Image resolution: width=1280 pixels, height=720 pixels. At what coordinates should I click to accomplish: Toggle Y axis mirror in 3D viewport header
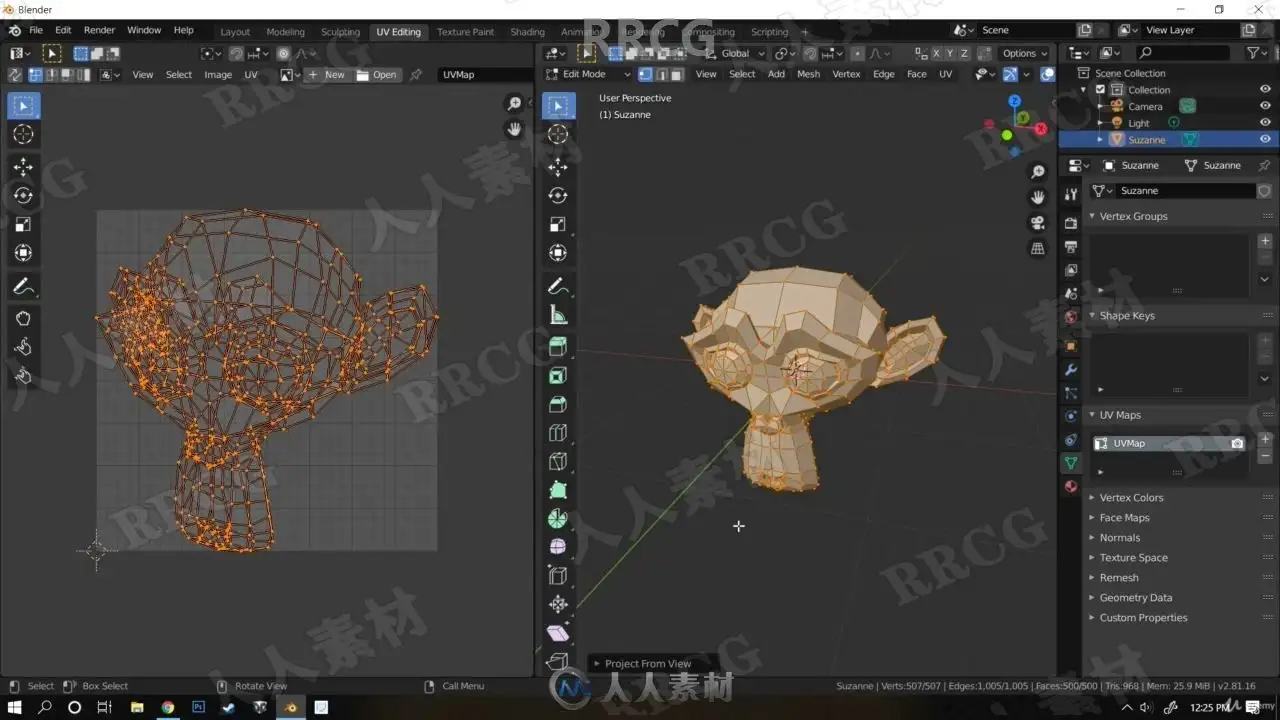[950, 53]
